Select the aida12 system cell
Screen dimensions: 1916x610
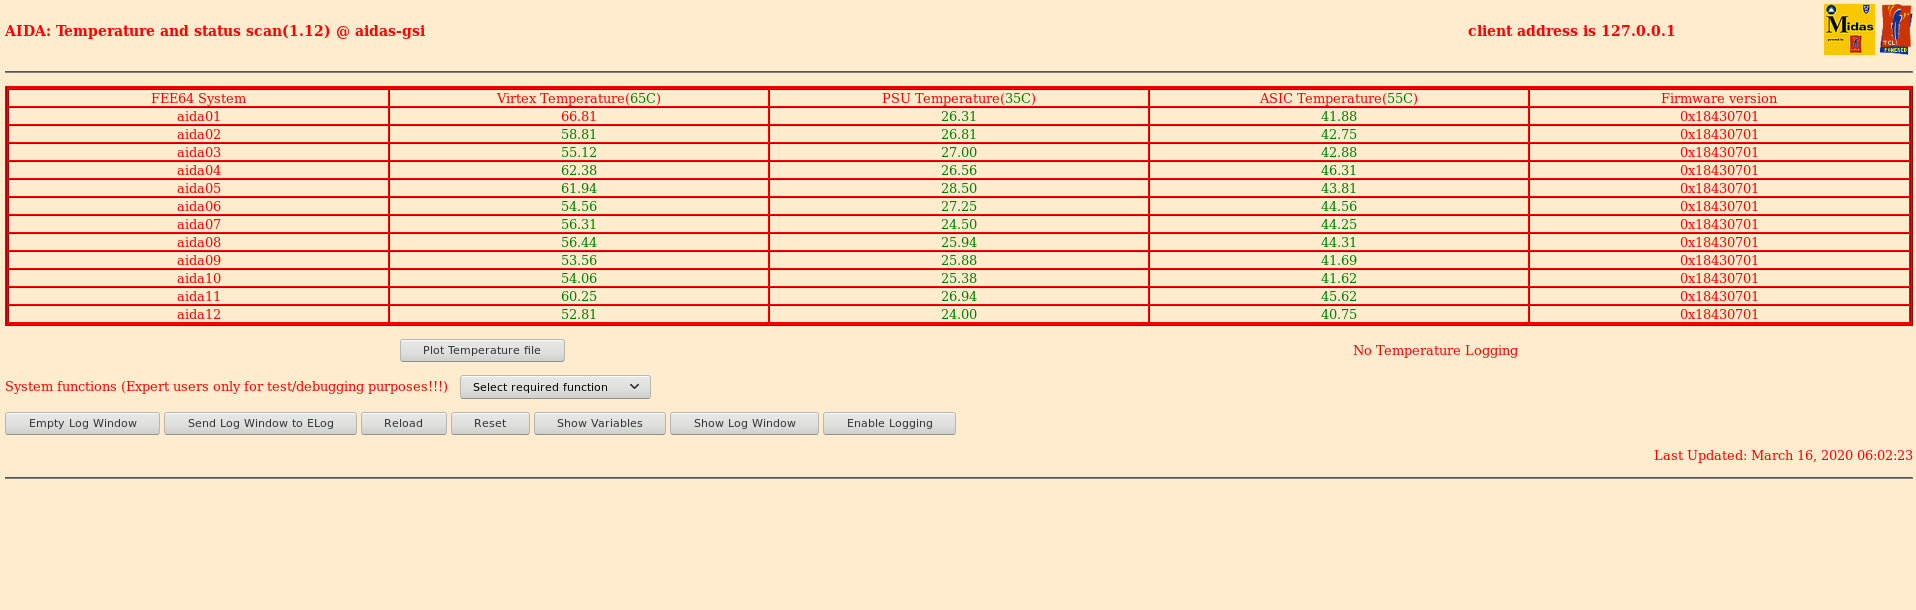point(199,315)
